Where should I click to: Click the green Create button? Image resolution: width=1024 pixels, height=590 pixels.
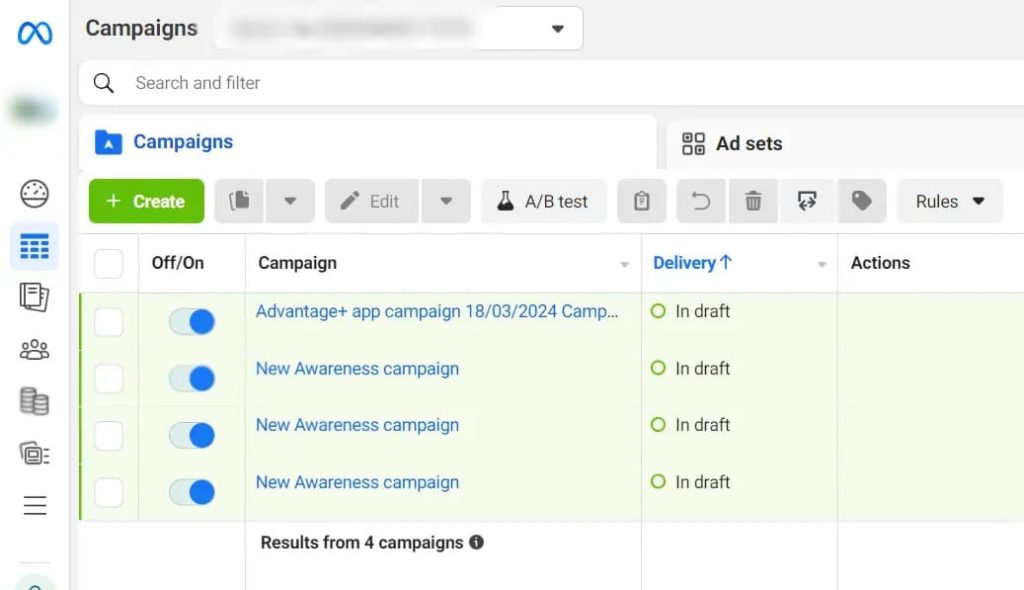[146, 201]
